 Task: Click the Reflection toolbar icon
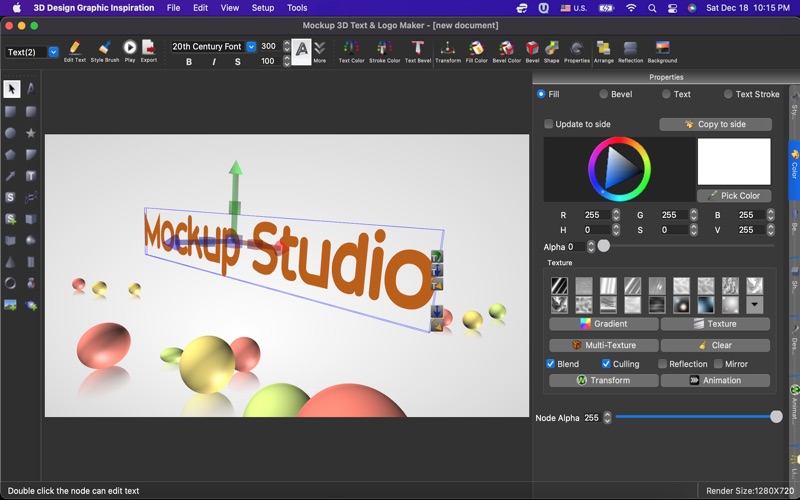(631, 52)
